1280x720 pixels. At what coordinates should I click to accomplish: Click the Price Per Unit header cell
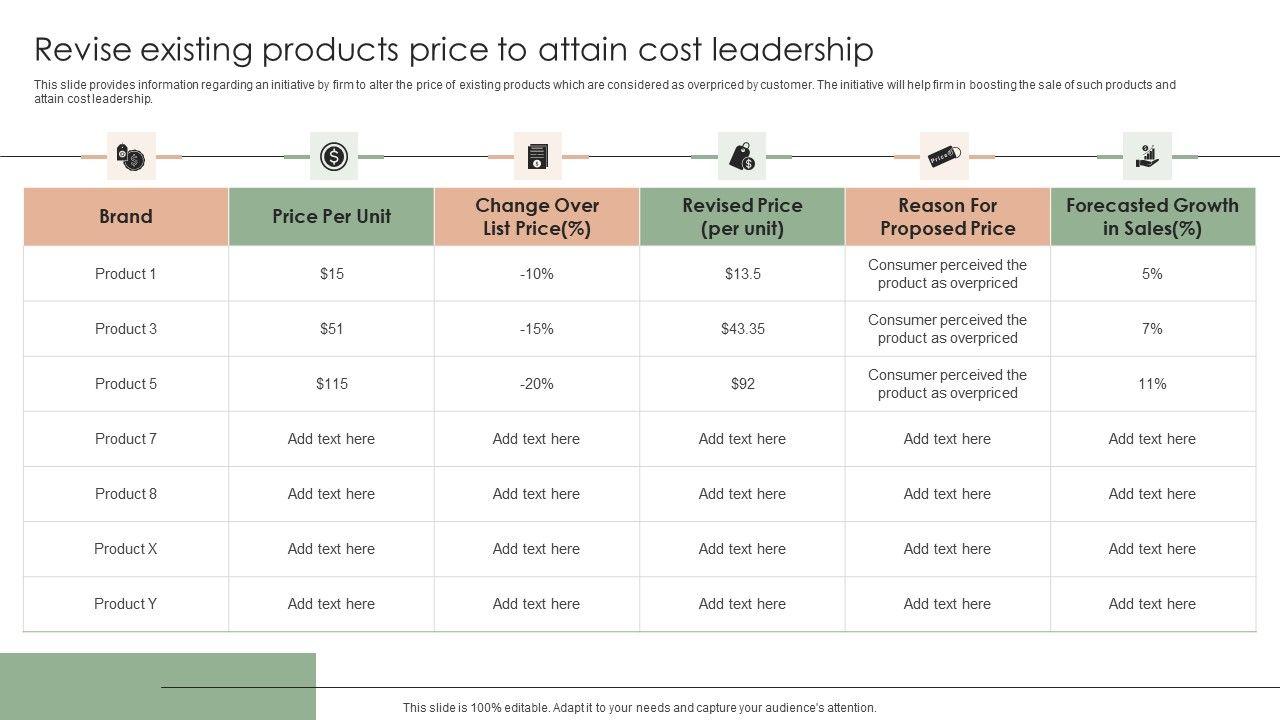[x=331, y=216]
